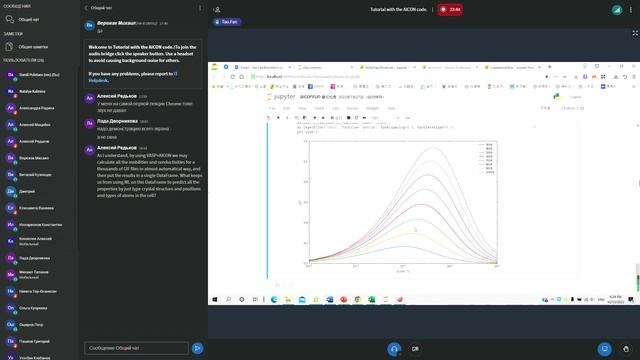
Task: Select user Дмитрий in the user list
Action: 27,191
